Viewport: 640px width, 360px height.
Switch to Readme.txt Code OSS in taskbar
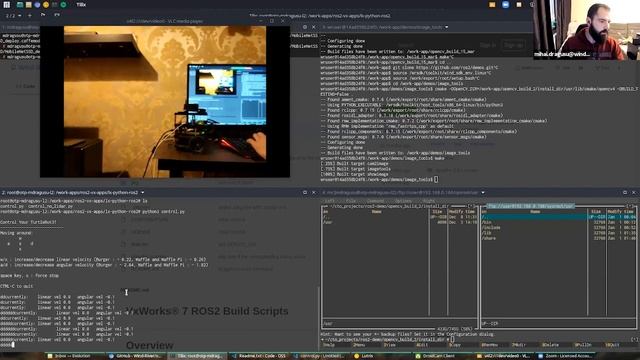(258, 356)
